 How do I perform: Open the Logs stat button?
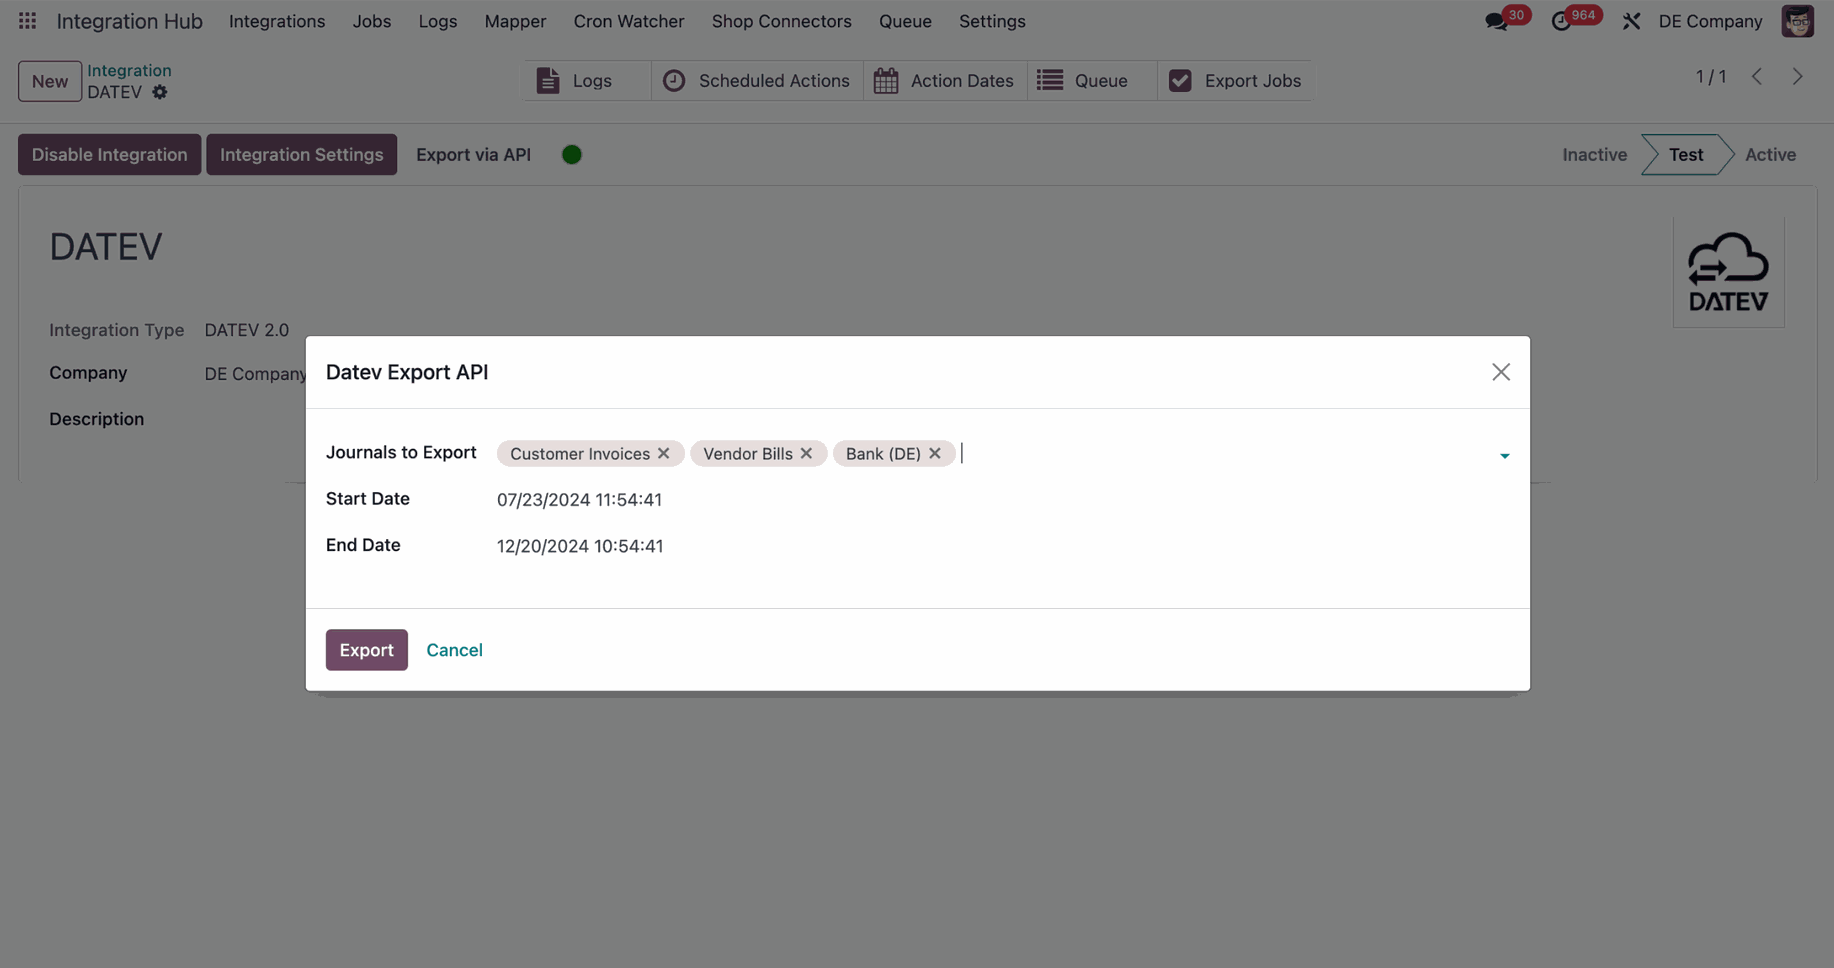(587, 81)
